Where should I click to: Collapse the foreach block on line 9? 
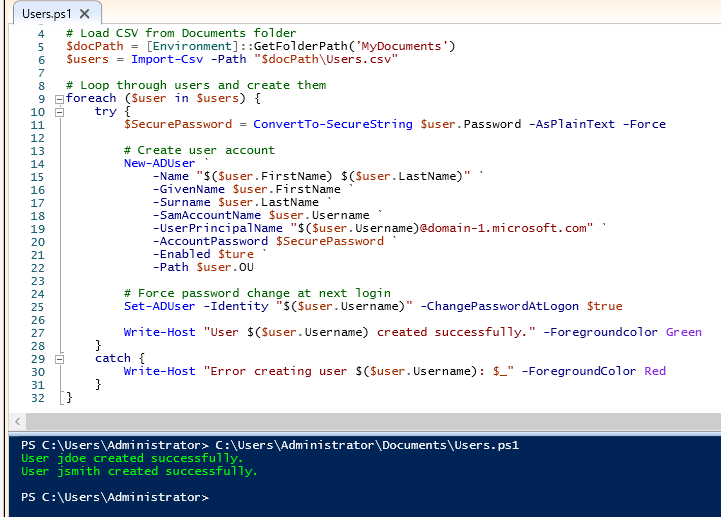tap(58, 99)
